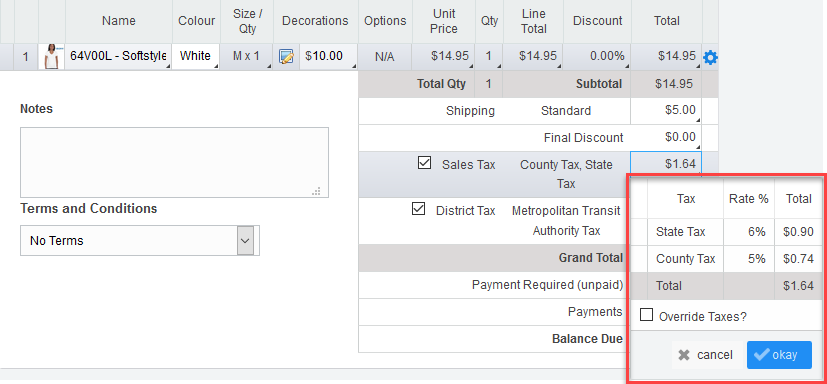Click the Rate % column header in popup

tap(748, 199)
